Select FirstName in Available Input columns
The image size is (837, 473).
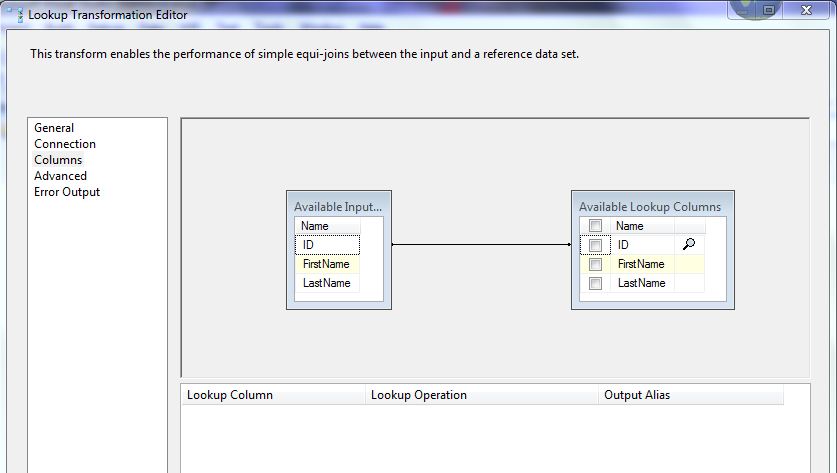(x=326, y=264)
